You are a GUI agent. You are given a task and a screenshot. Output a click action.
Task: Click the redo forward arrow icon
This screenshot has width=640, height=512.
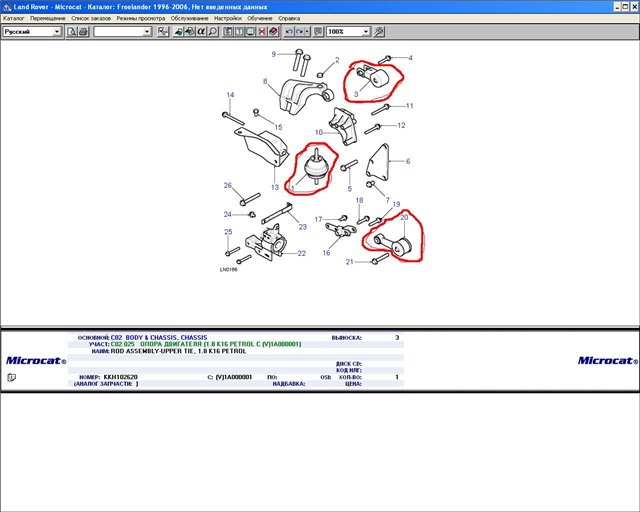coord(300,31)
